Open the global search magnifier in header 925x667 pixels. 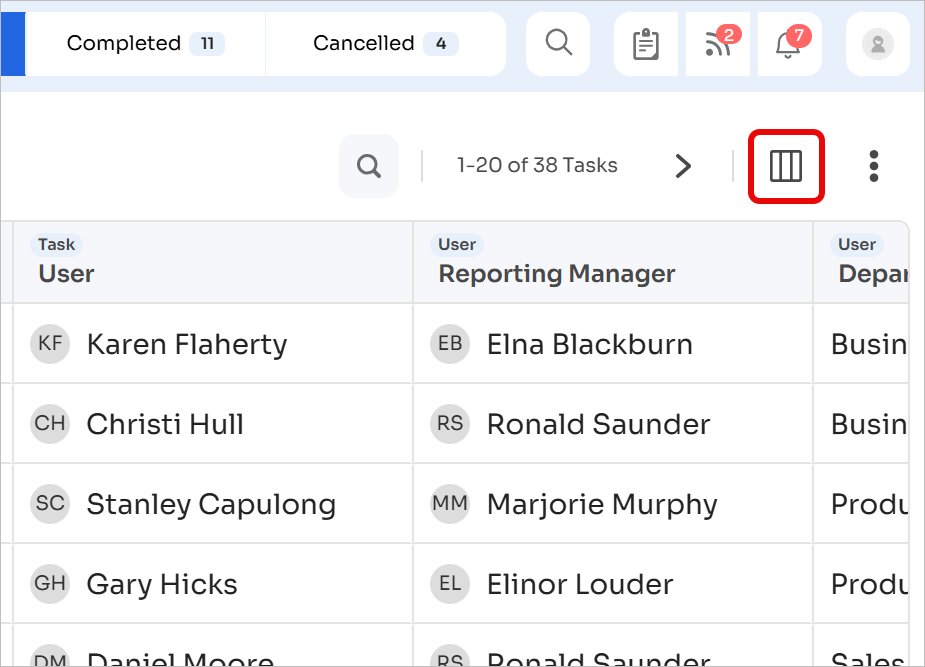pos(558,44)
